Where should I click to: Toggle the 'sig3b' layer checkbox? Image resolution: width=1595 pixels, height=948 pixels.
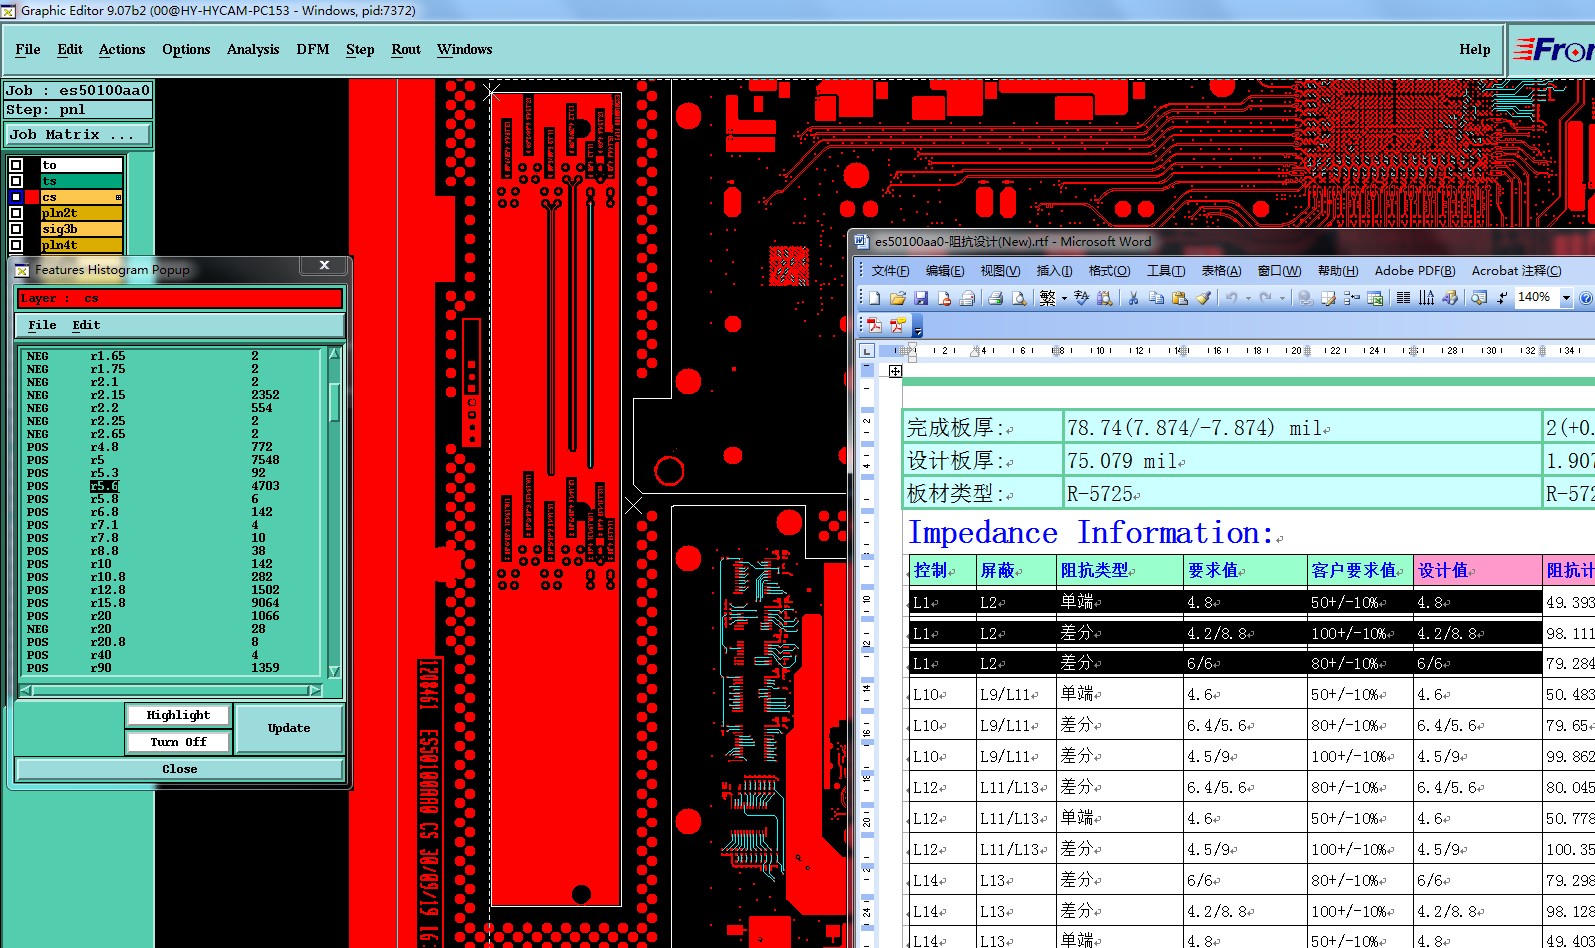[16, 229]
